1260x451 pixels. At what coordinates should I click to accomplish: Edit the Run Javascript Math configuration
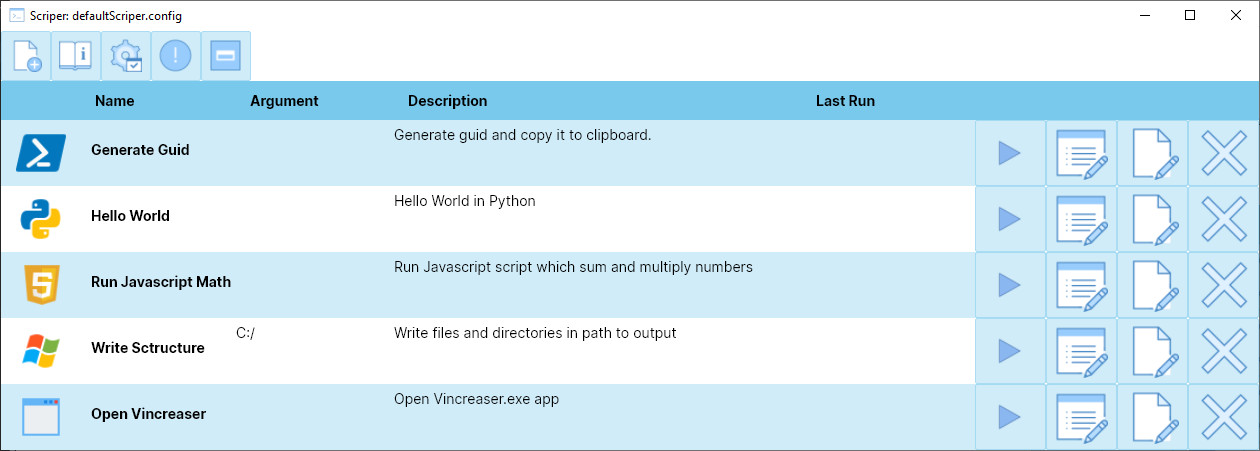point(1081,285)
